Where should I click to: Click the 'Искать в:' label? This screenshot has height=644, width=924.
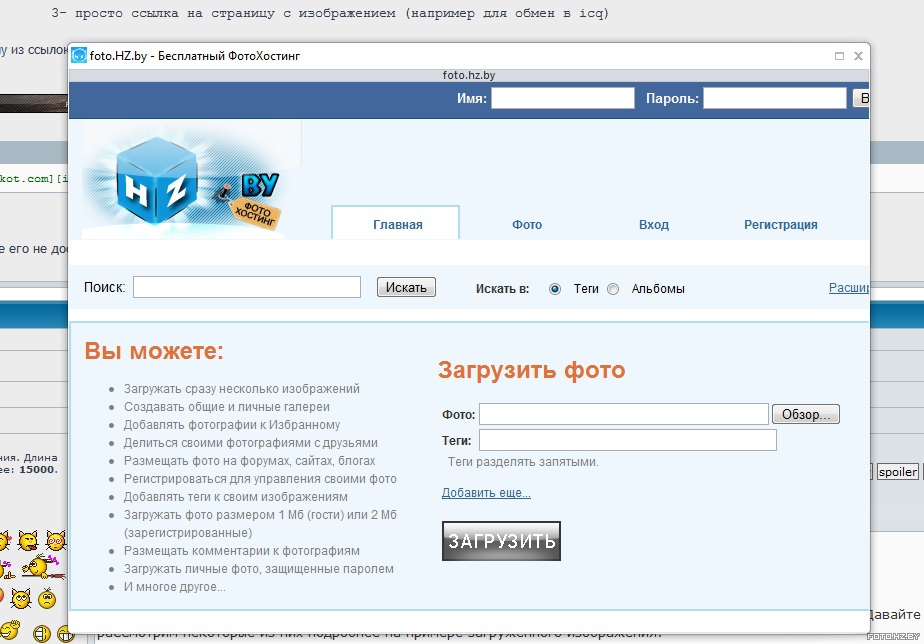click(x=503, y=289)
